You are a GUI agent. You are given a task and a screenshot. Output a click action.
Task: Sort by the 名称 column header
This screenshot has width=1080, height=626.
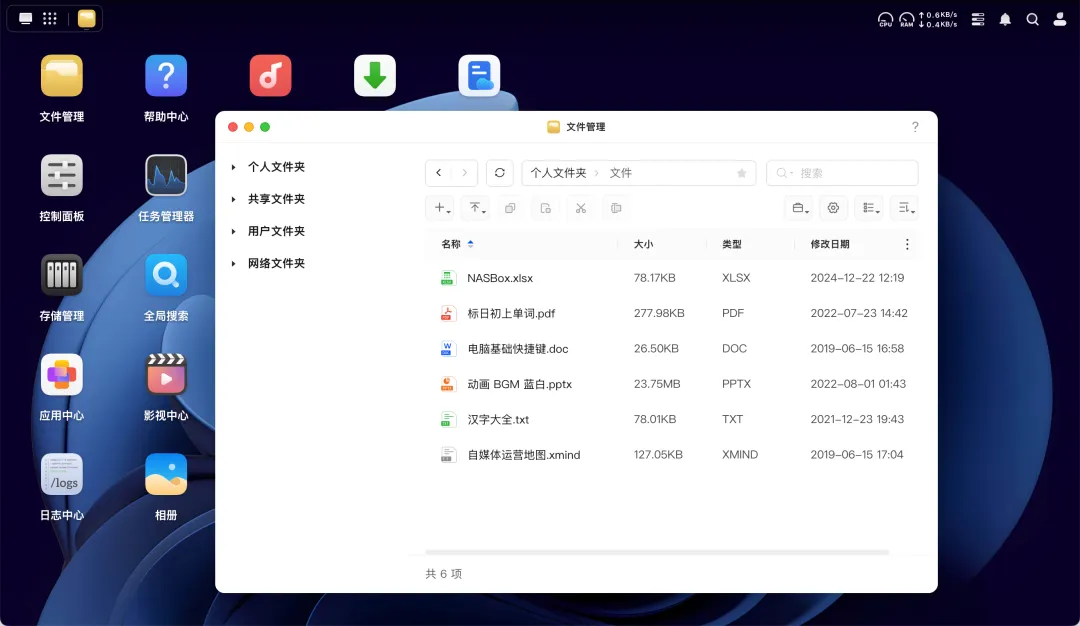tap(451, 244)
